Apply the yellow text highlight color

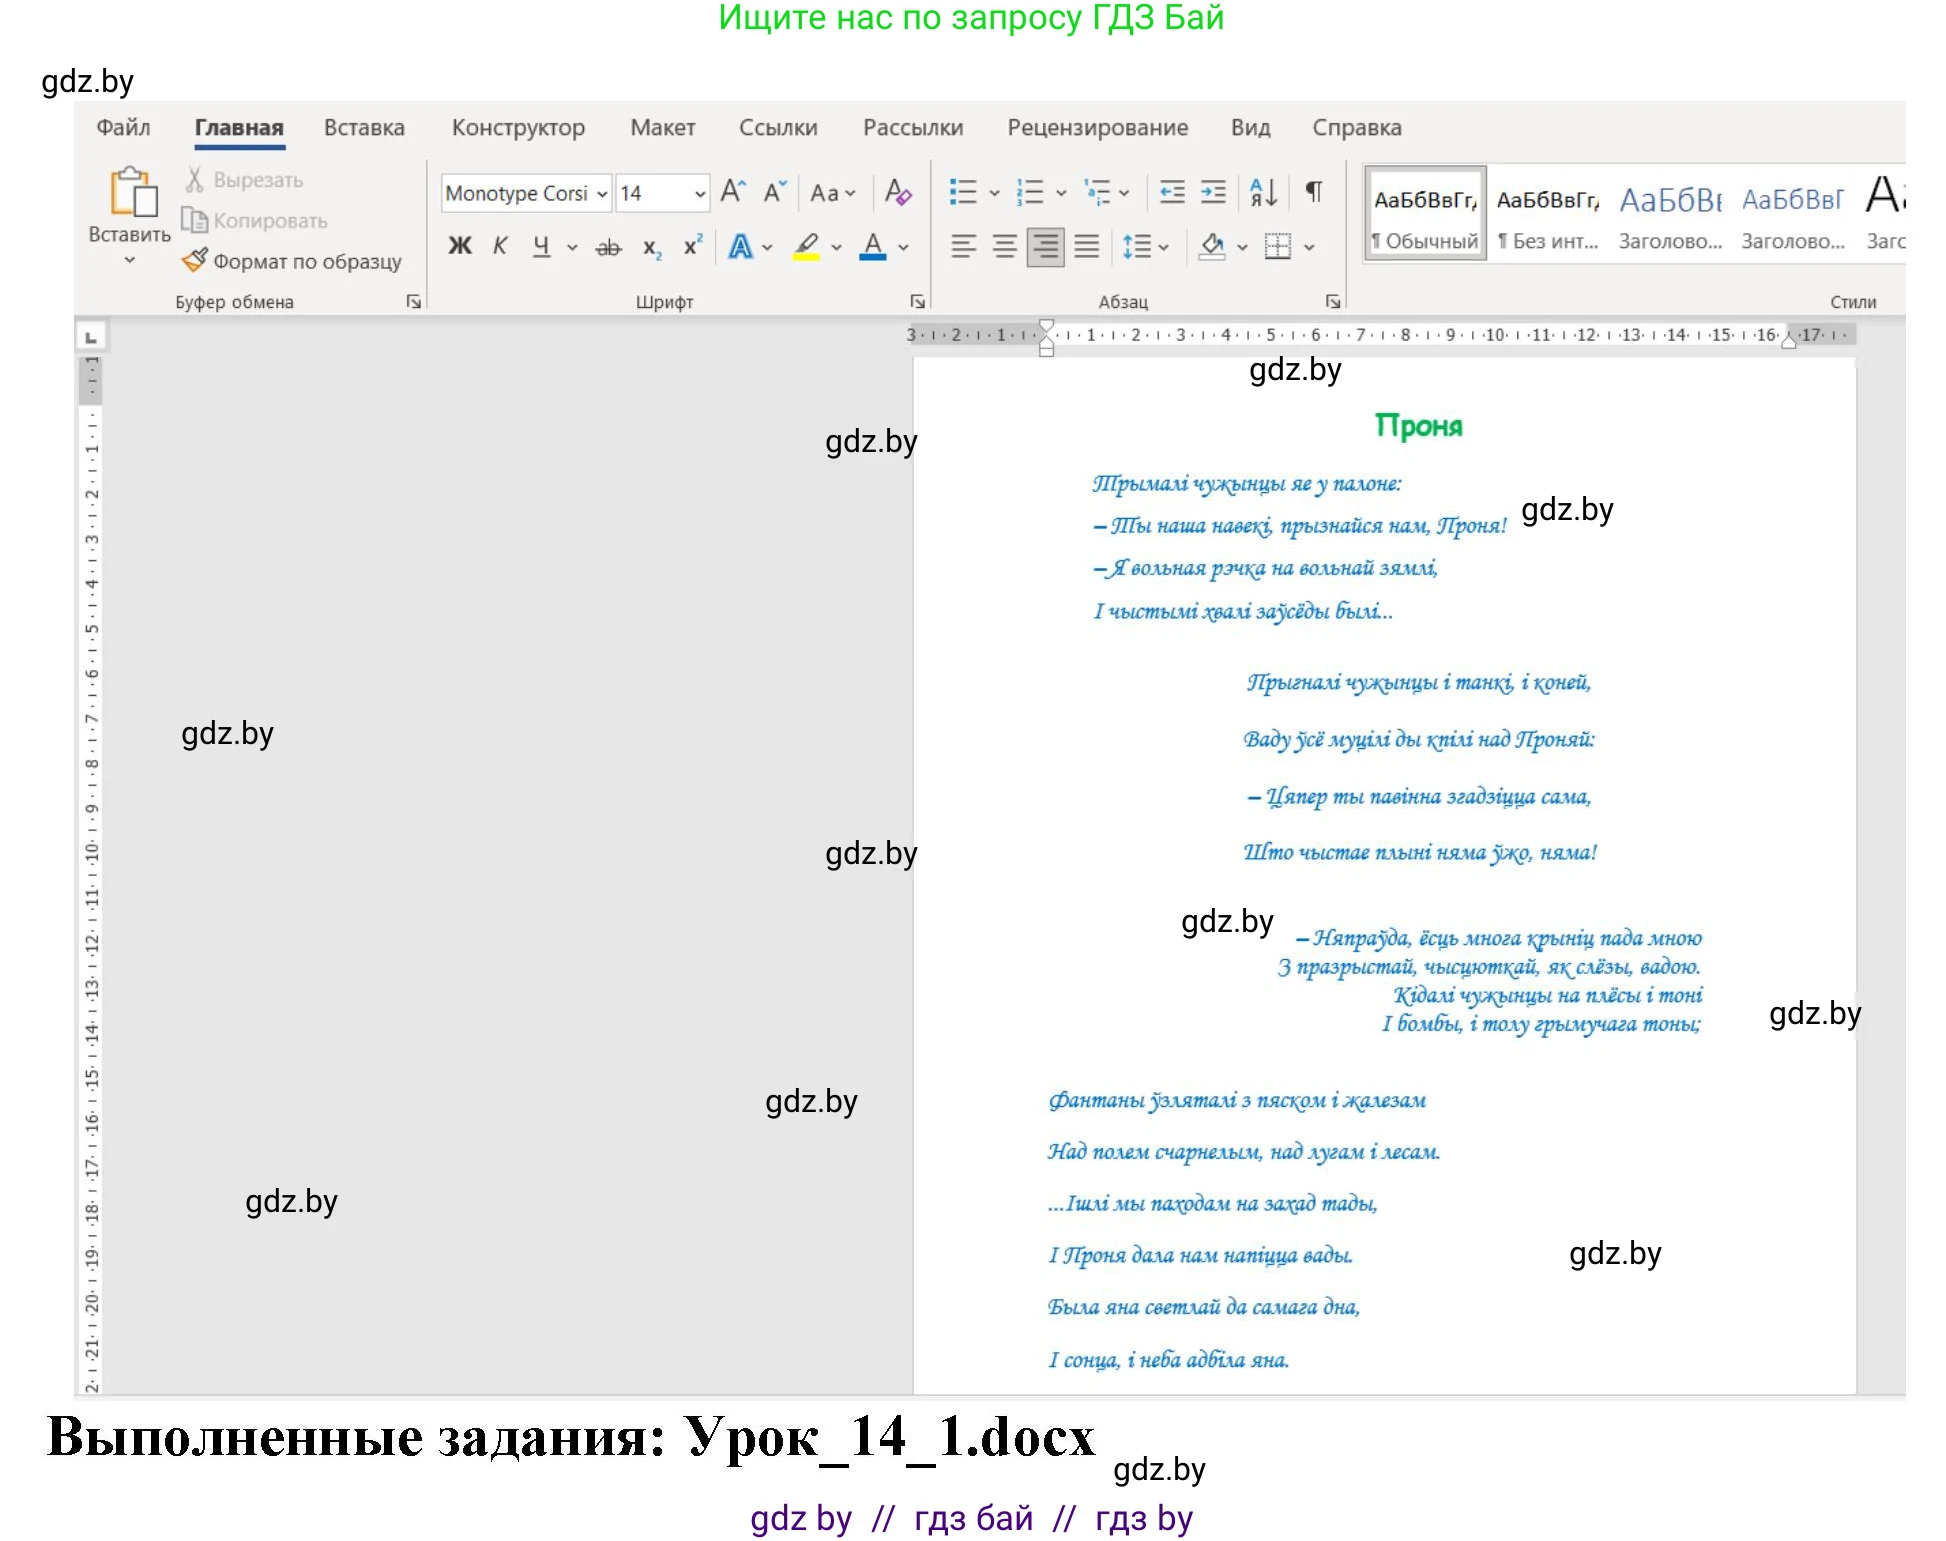(x=806, y=247)
